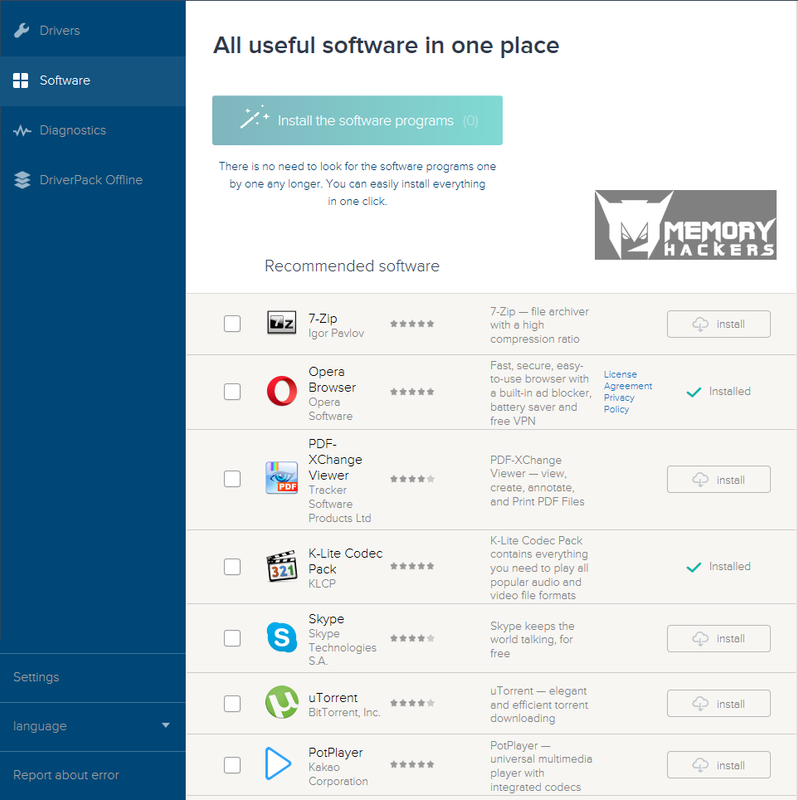Switch to the Software section

point(92,81)
